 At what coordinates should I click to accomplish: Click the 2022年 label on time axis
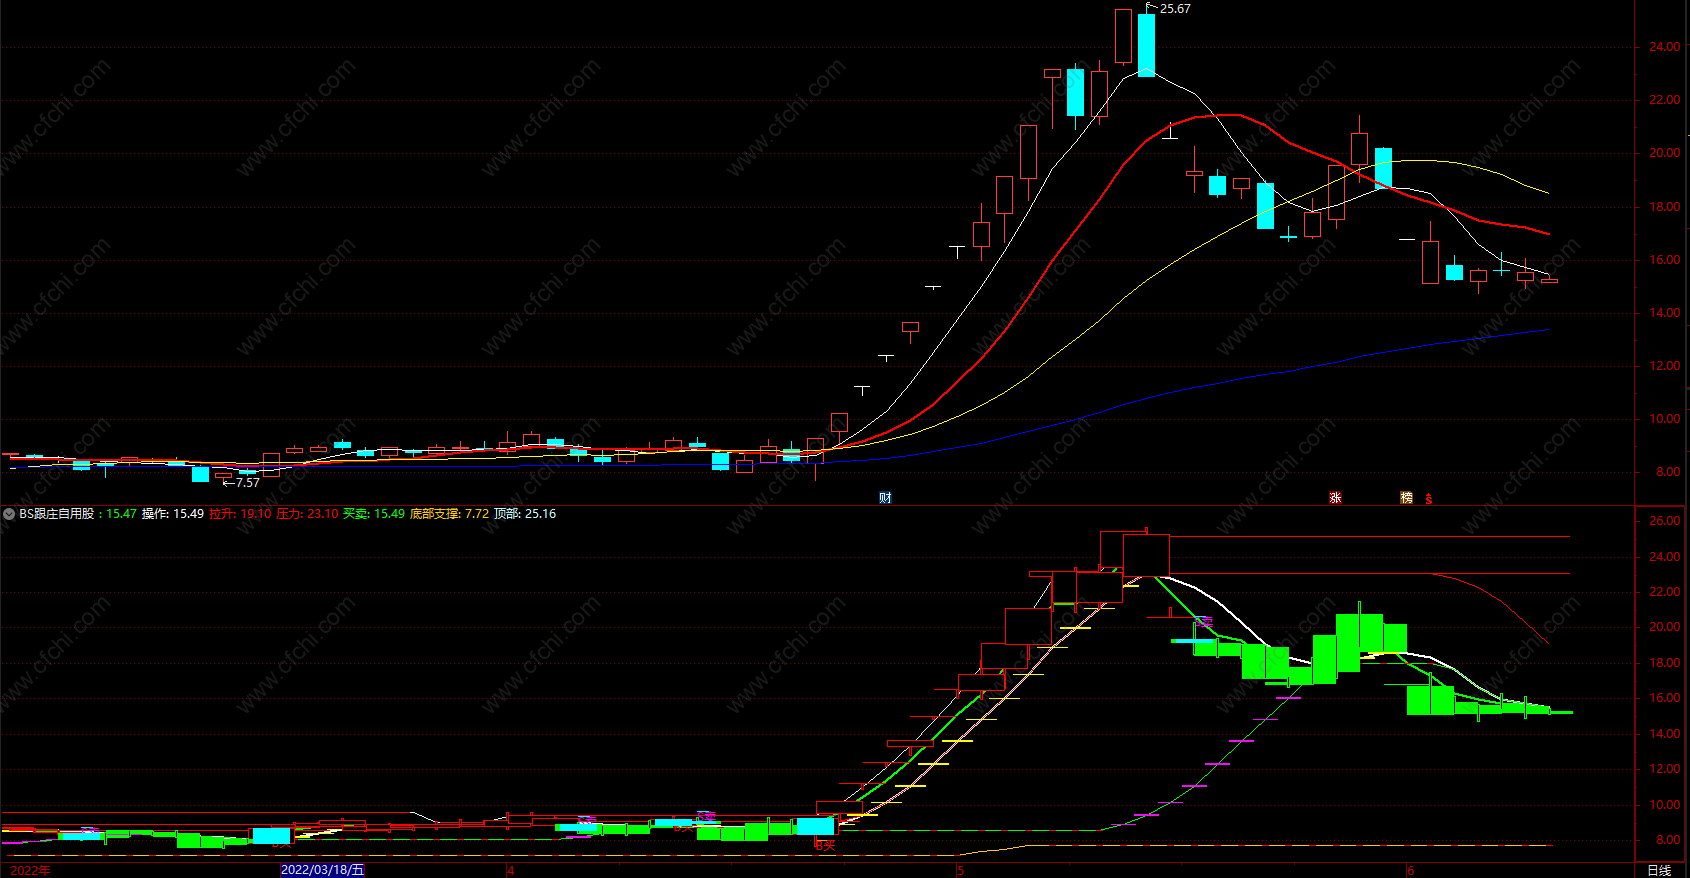pyautogui.click(x=30, y=870)
